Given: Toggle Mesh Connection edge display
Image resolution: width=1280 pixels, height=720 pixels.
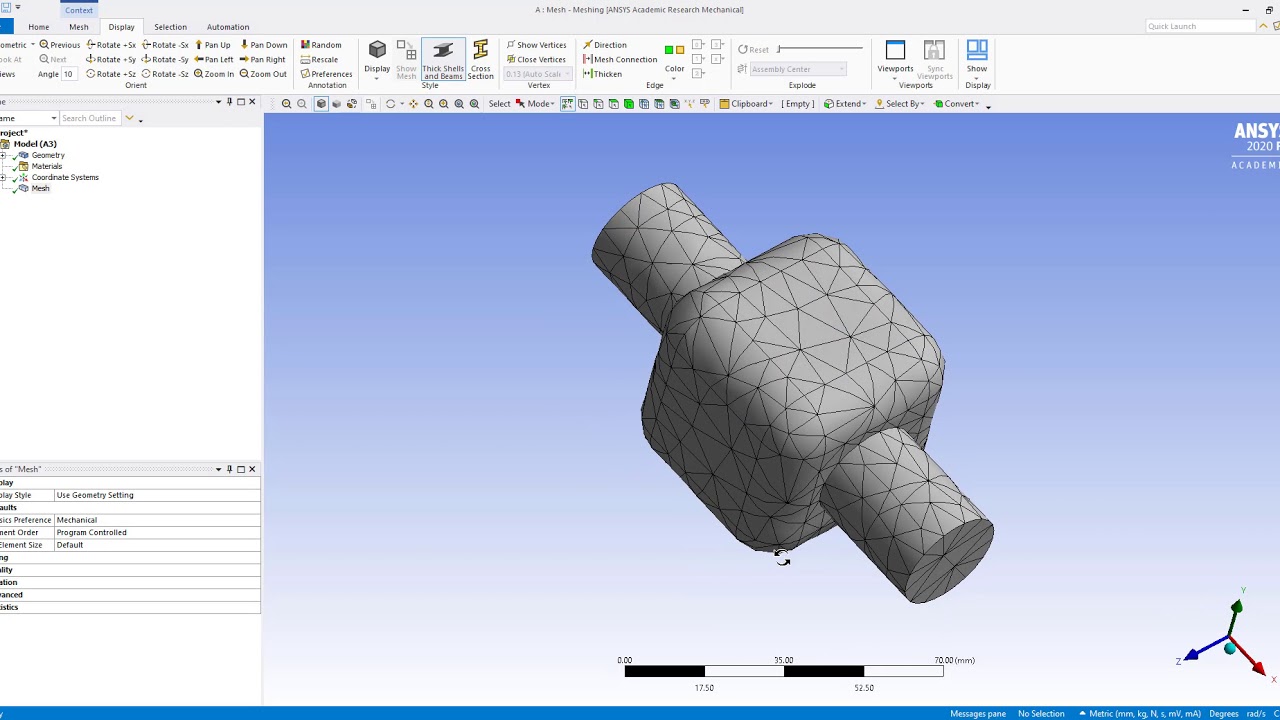Looking at the screenshot, I should [x=620, y=59].
